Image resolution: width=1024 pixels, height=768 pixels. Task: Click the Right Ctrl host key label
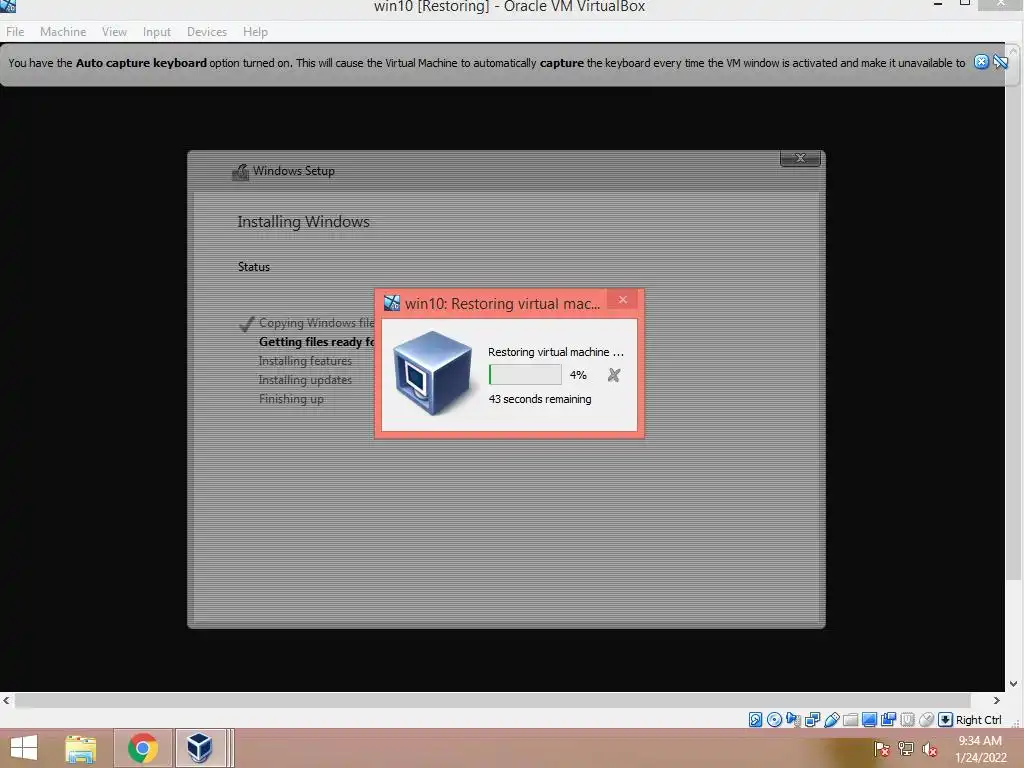(978, 720)
